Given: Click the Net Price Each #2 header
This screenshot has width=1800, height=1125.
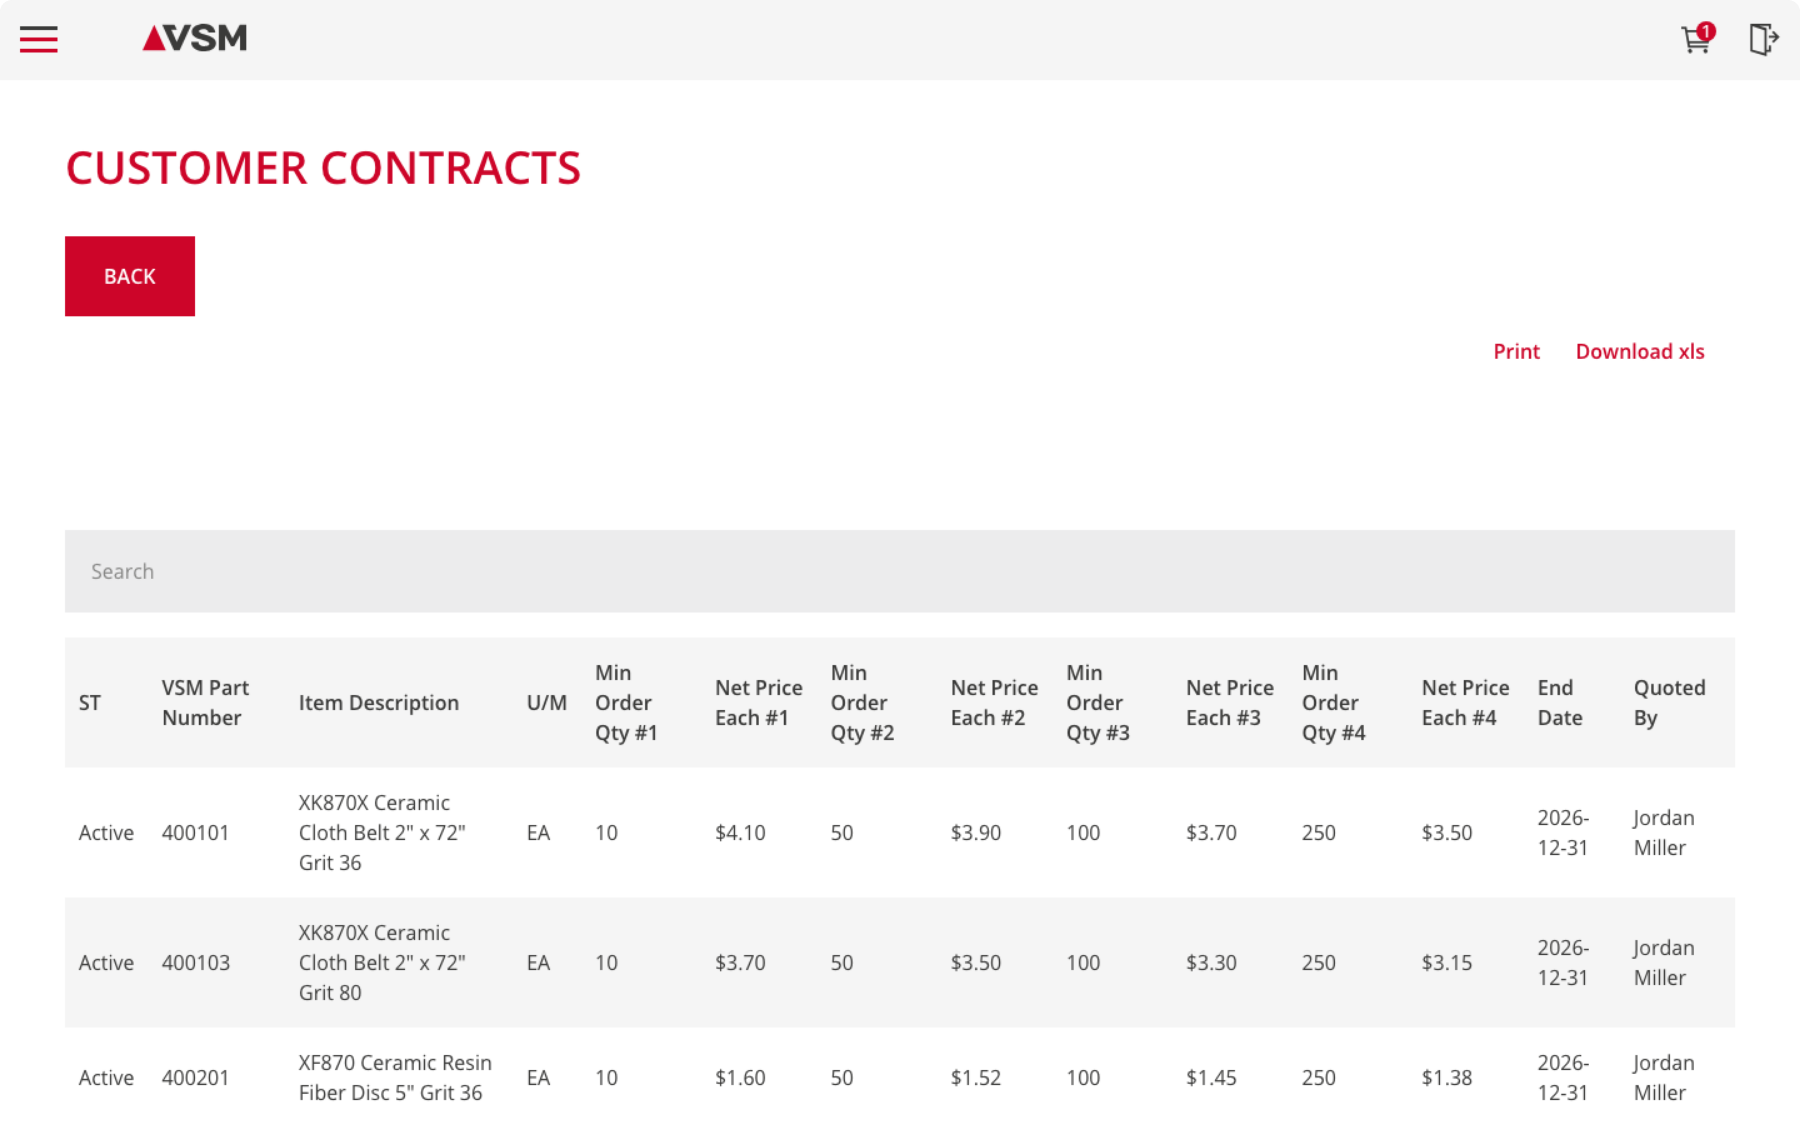Looking at the screenshot, I should click(994, 703).
